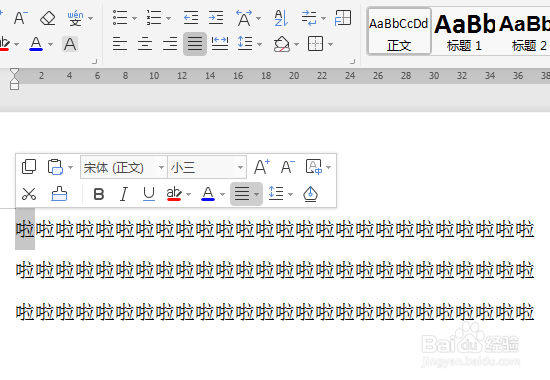Apply the 正文 style
The width and height of the screenshot is (550, 380).
pos(399,32)
